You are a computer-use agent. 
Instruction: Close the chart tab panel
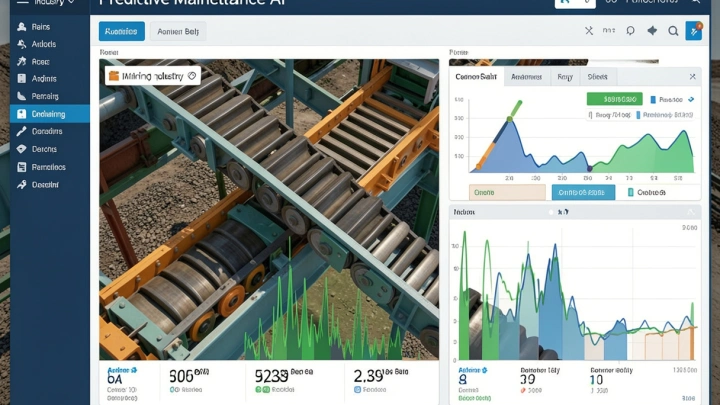[x=692, y=77]
